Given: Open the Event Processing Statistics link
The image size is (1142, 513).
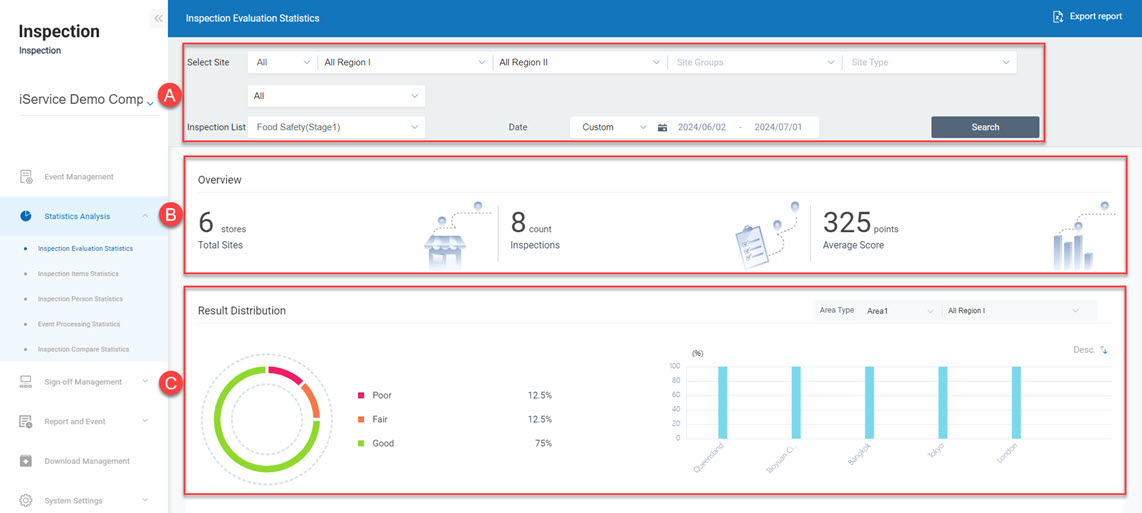Looking at the screenshot, I should click(79, 324).
